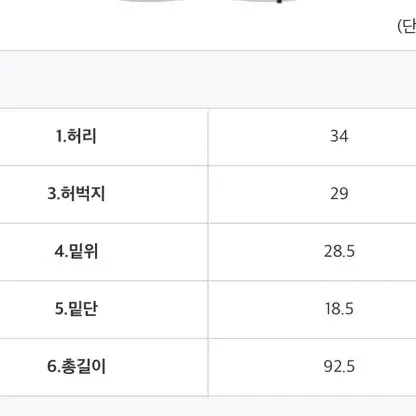The width and height of the screenshot is (416, 416).
Task: Click the 5.밑단 row label
Action: (76, 309)
